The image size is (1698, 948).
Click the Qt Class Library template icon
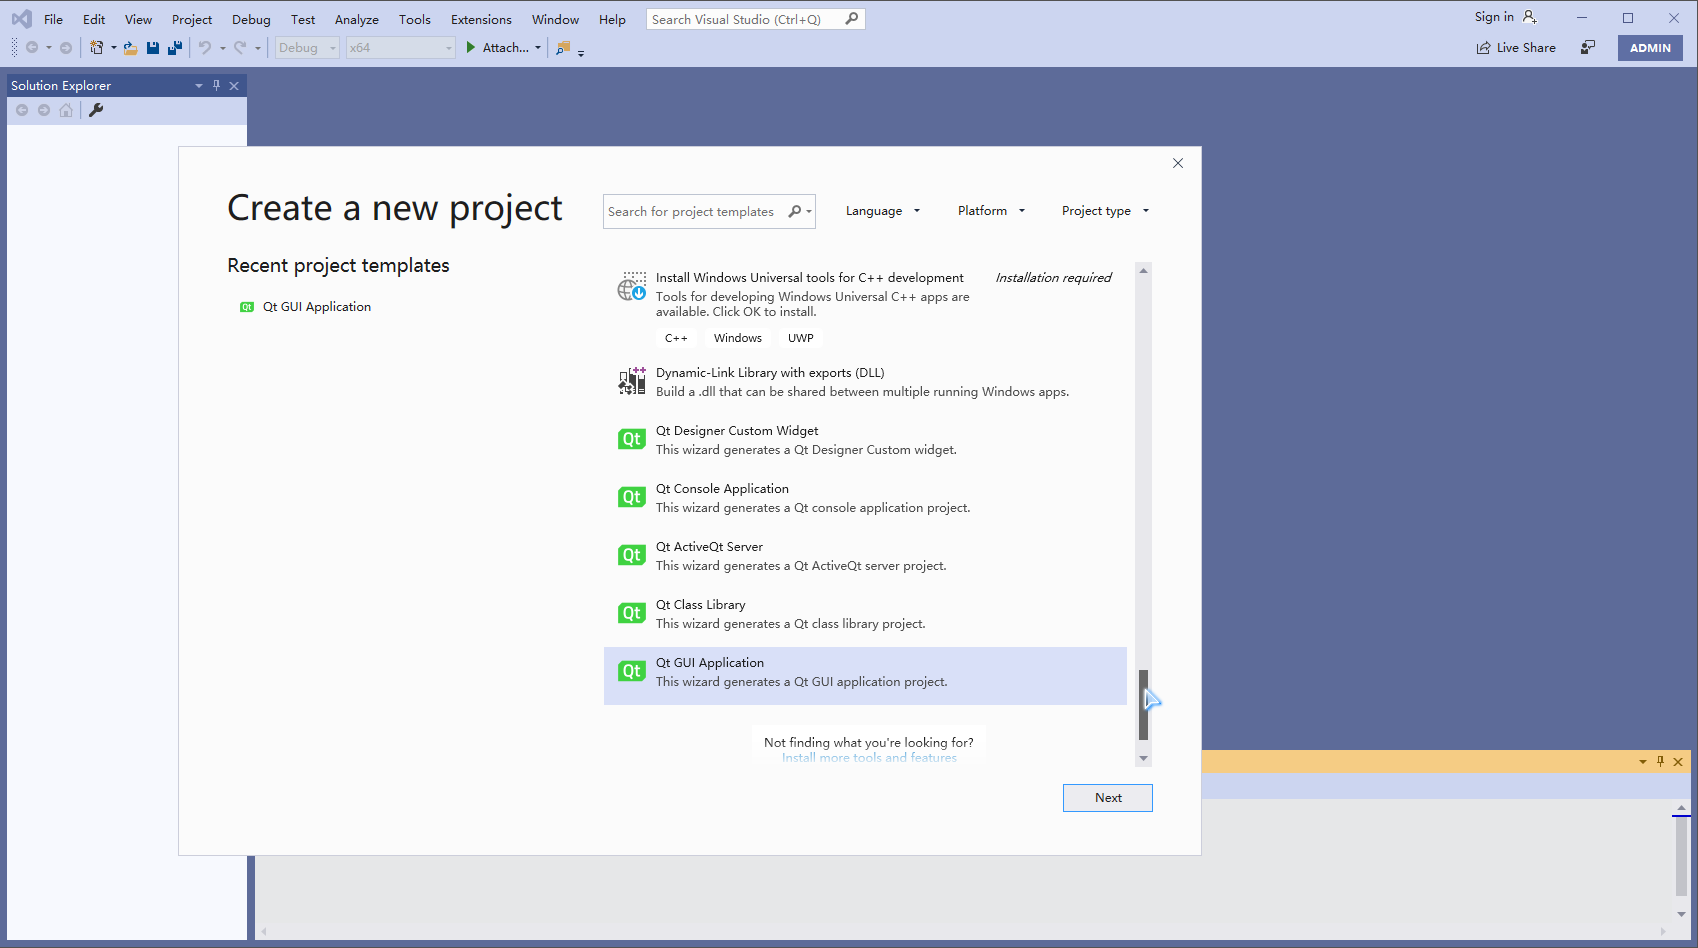[x=631, y=613]
